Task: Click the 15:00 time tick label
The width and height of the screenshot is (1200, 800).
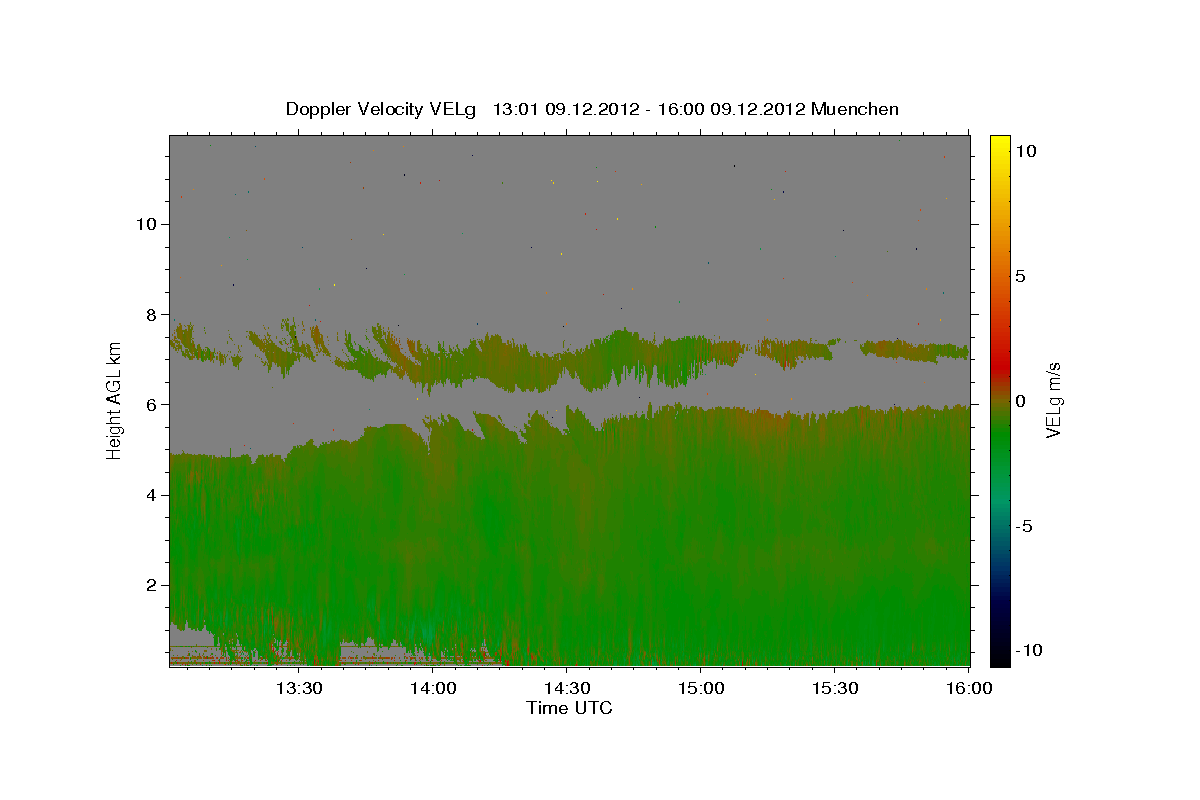Action: coord(700,688)
